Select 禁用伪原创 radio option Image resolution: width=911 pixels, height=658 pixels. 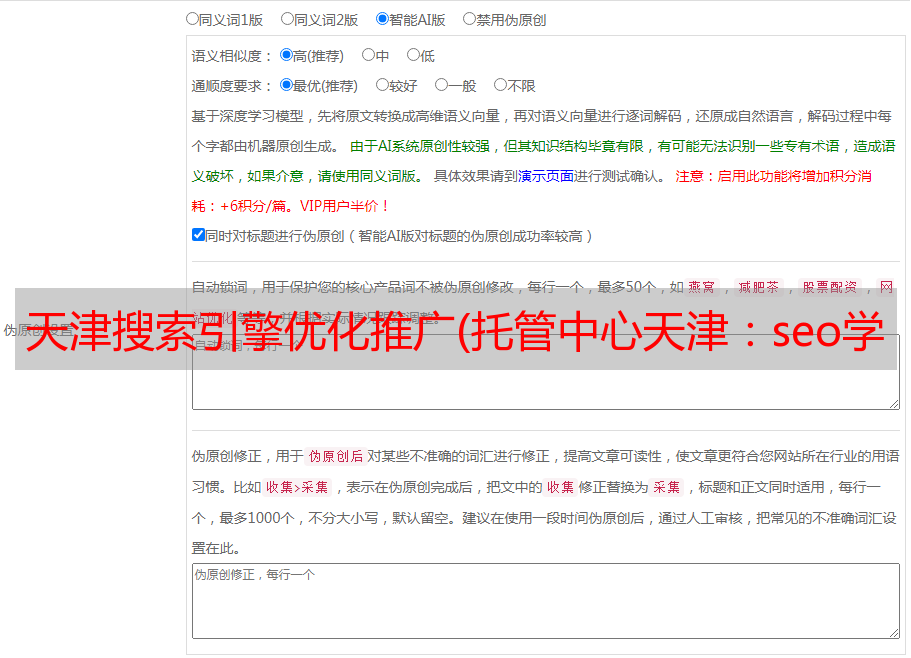[x=469, y=19]
